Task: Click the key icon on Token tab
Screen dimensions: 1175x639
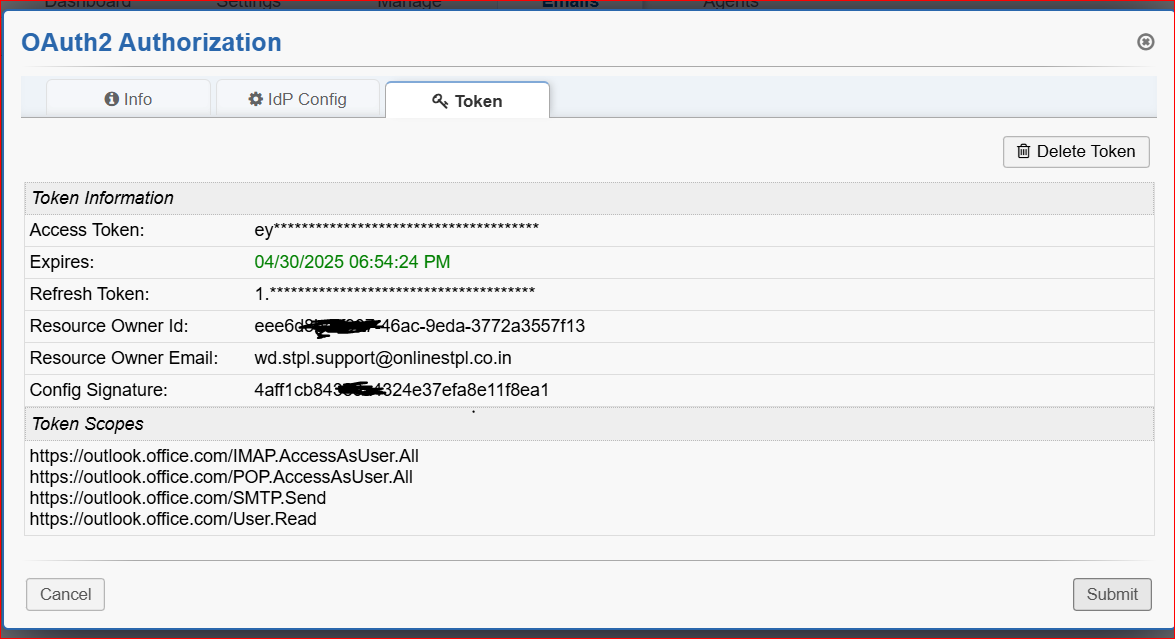Action: pos(439,101)
